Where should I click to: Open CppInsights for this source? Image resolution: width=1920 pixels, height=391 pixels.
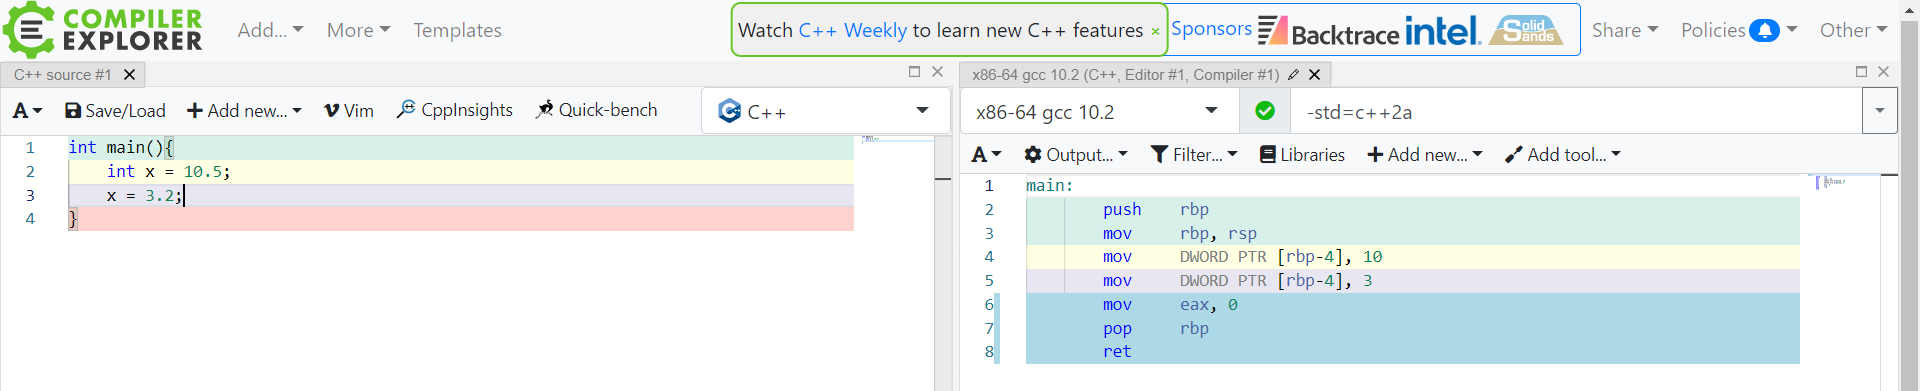[455, 110]
